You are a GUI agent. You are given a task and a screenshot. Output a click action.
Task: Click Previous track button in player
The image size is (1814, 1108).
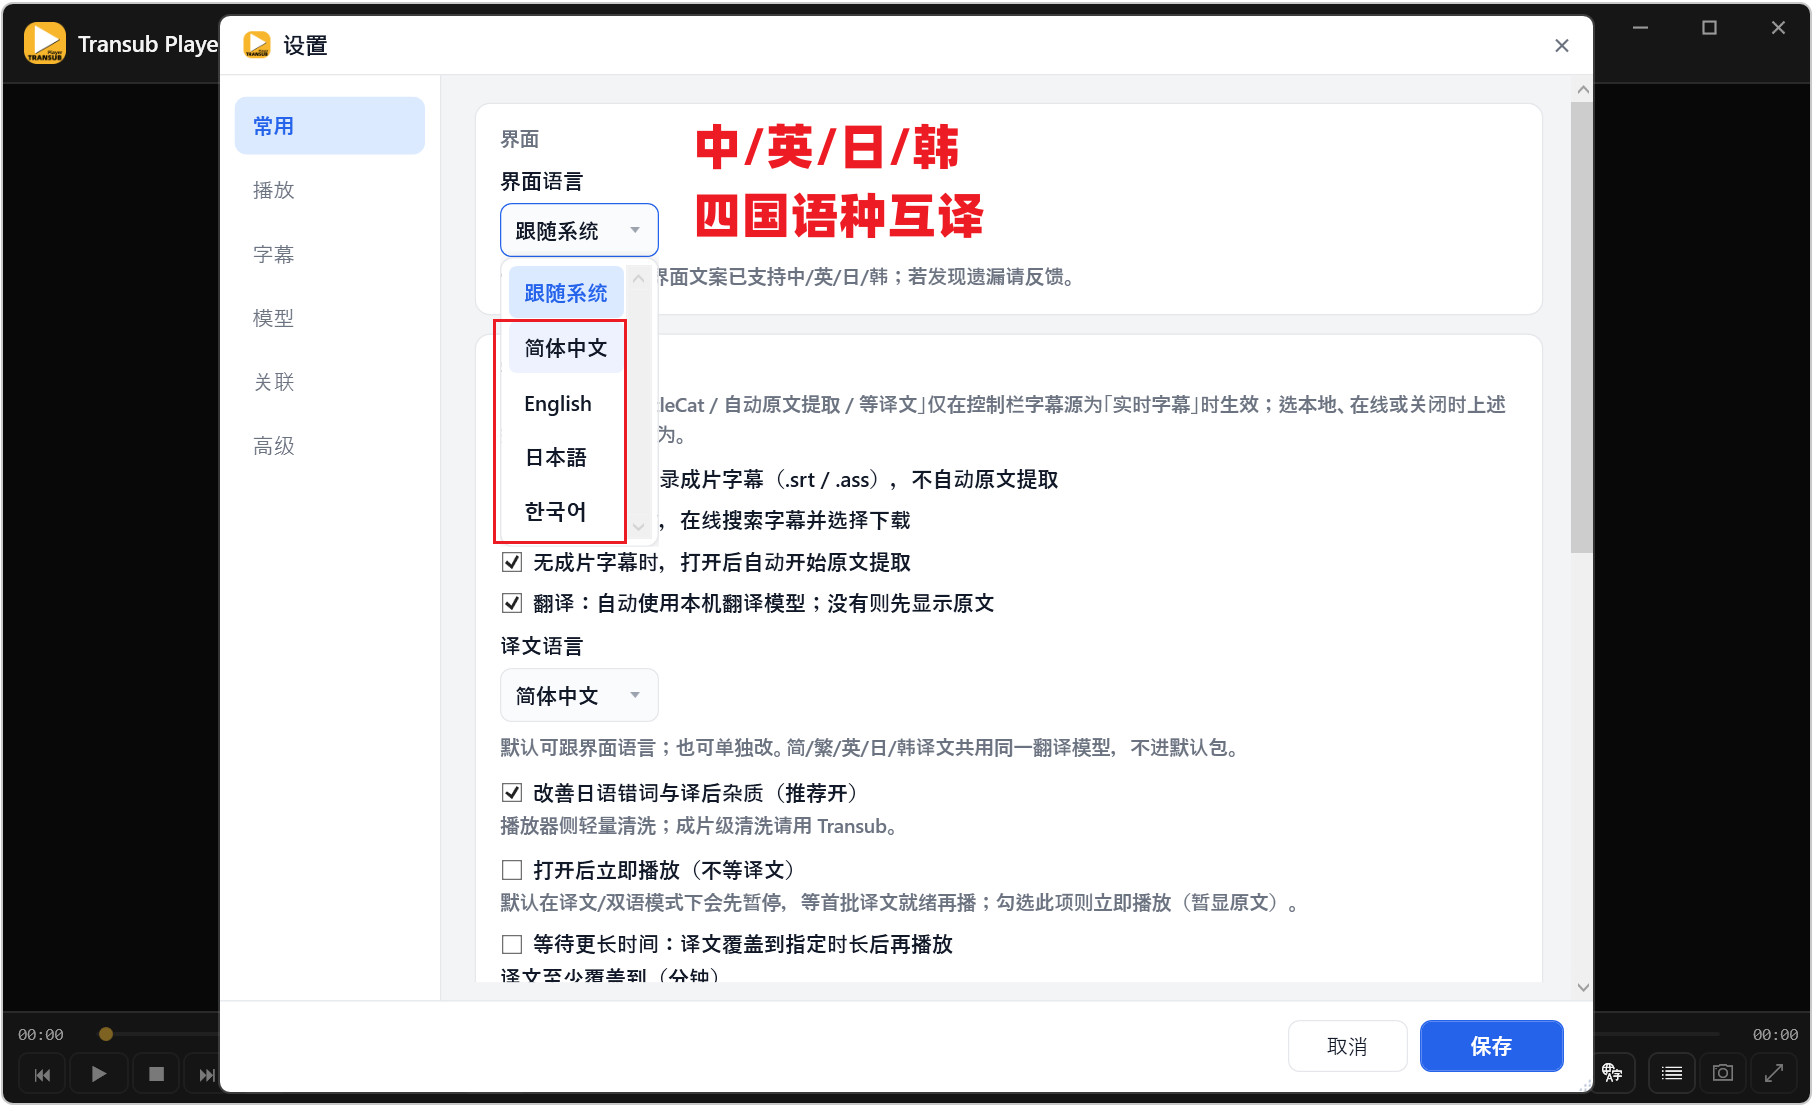pos(42,1074)
